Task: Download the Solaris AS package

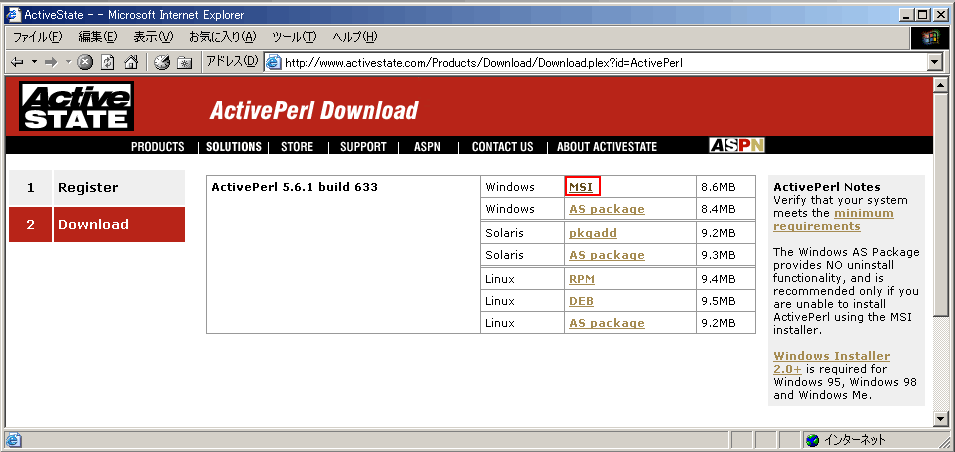Action: (607, 255)
